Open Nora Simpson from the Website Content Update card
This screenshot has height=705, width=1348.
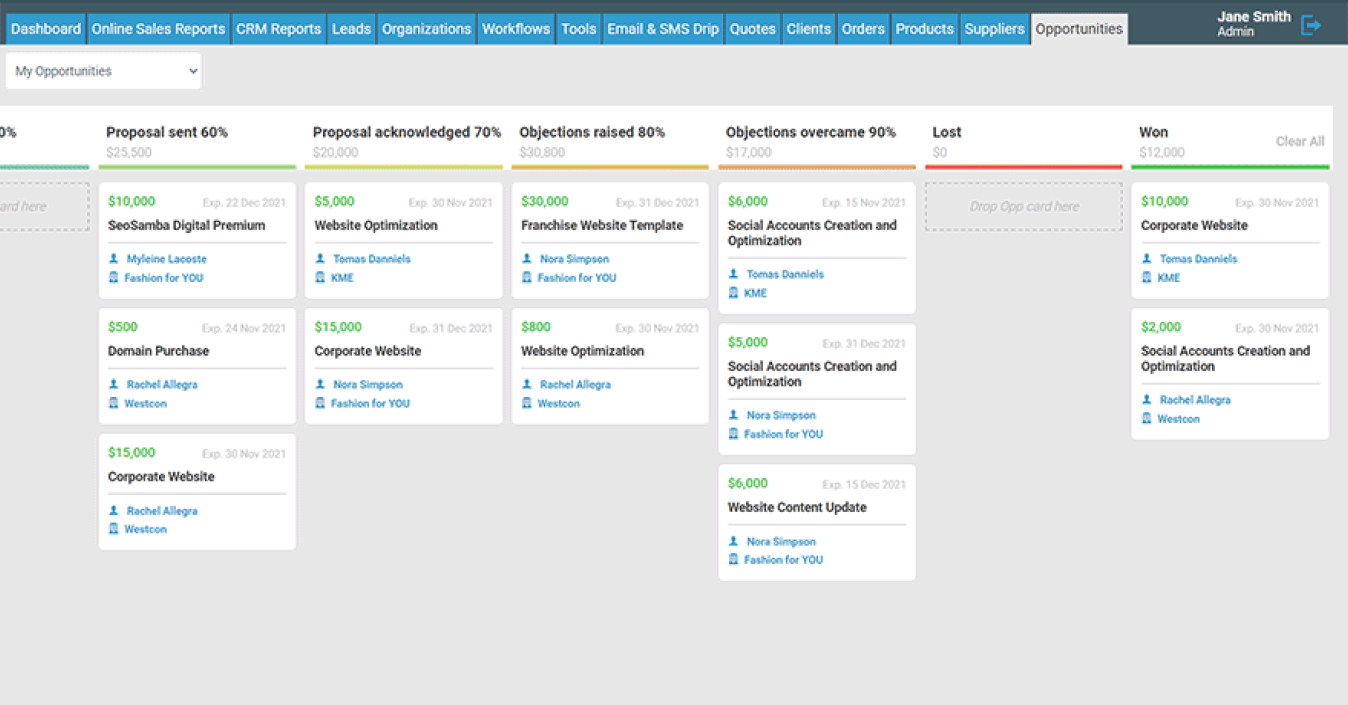click(781, 540)
